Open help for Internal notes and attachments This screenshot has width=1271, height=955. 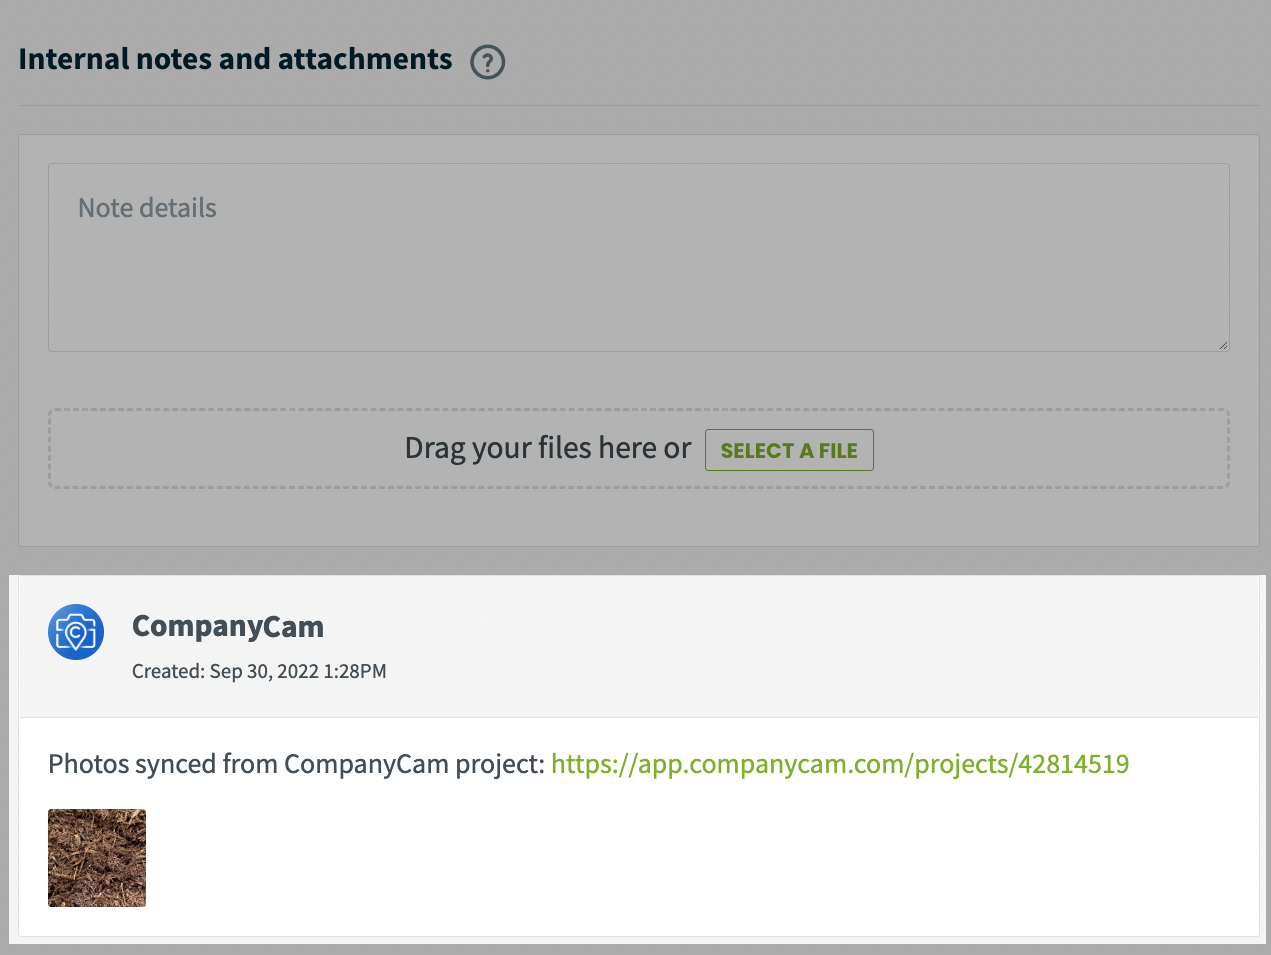[x=488, y=62]
